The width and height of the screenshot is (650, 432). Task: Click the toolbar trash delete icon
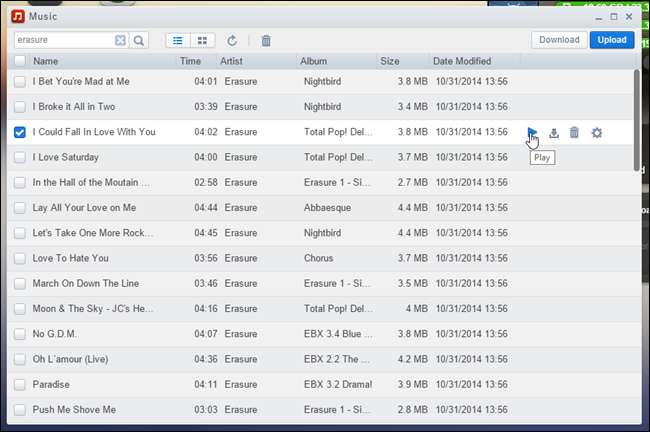[x=266, y=41]
